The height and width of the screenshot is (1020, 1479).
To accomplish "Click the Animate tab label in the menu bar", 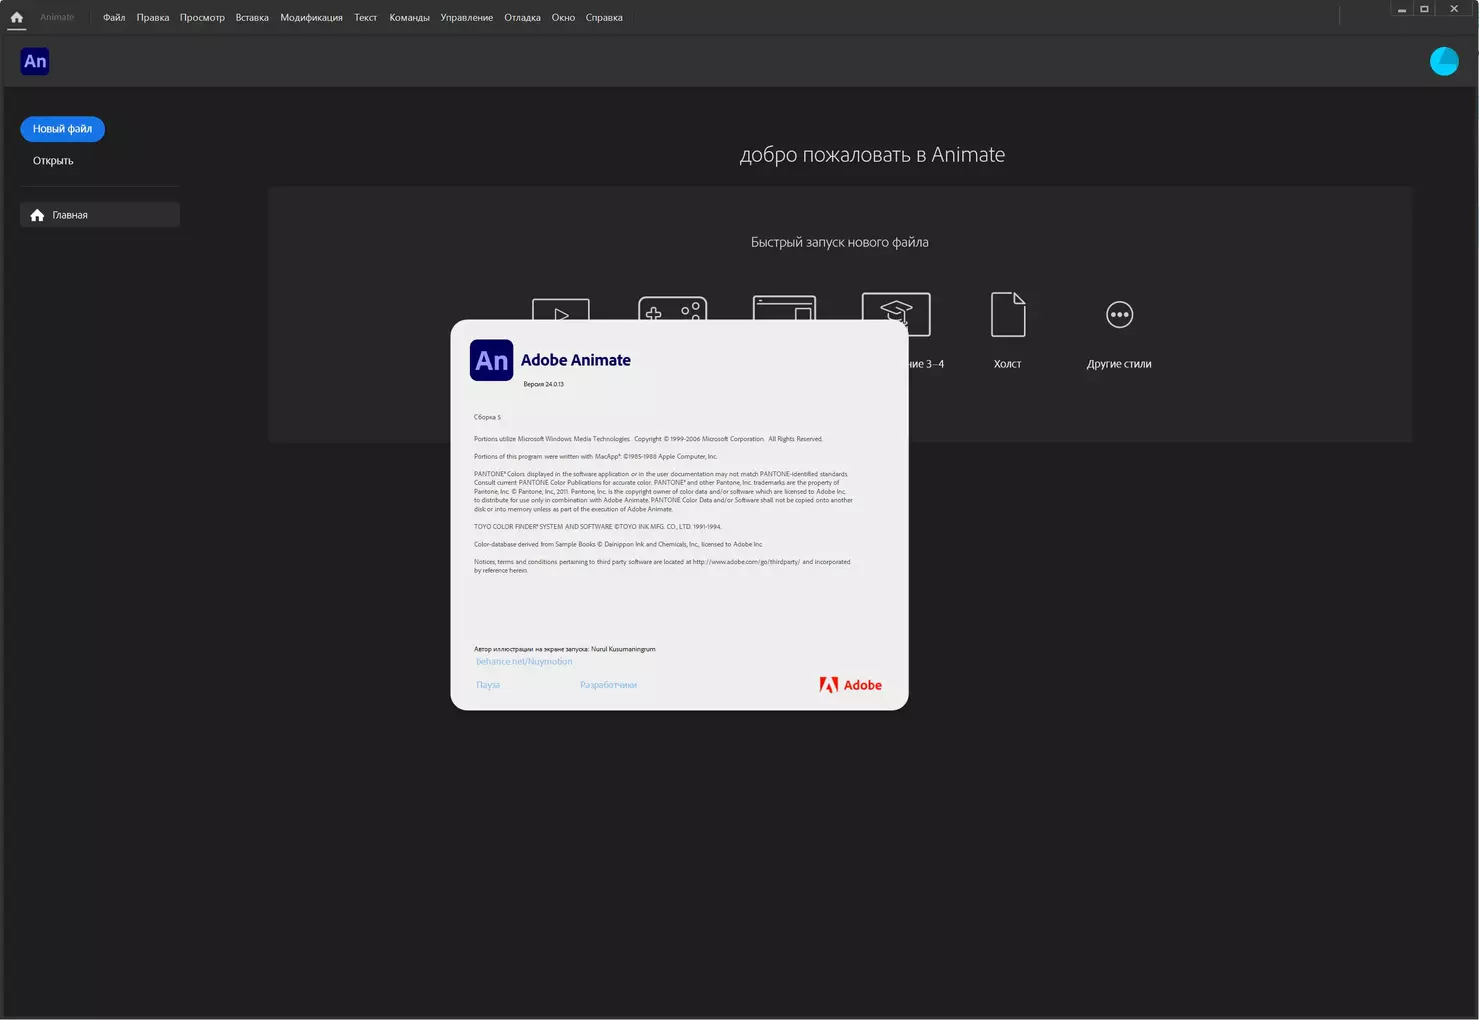I will coord(57,17).
